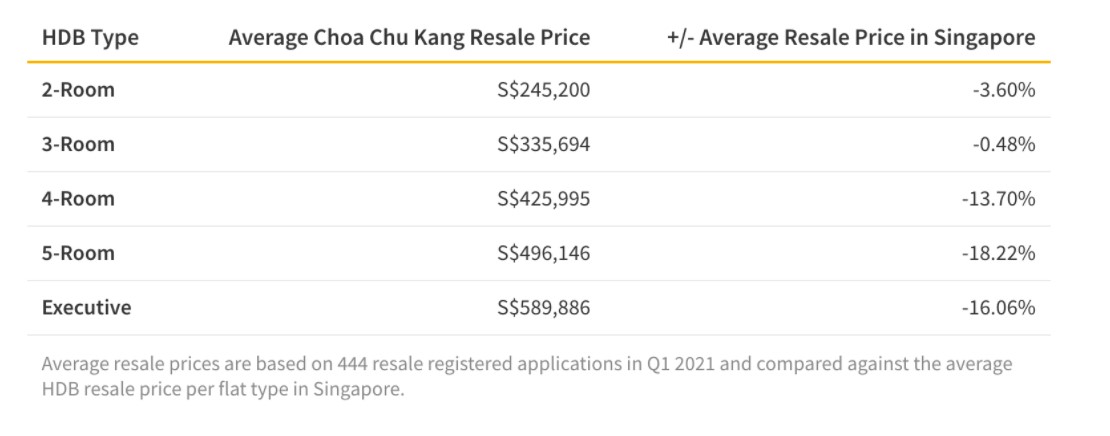Click the S$425,995 price cell
This screenshot has width=1110, height=436.
tap(543, 199)
